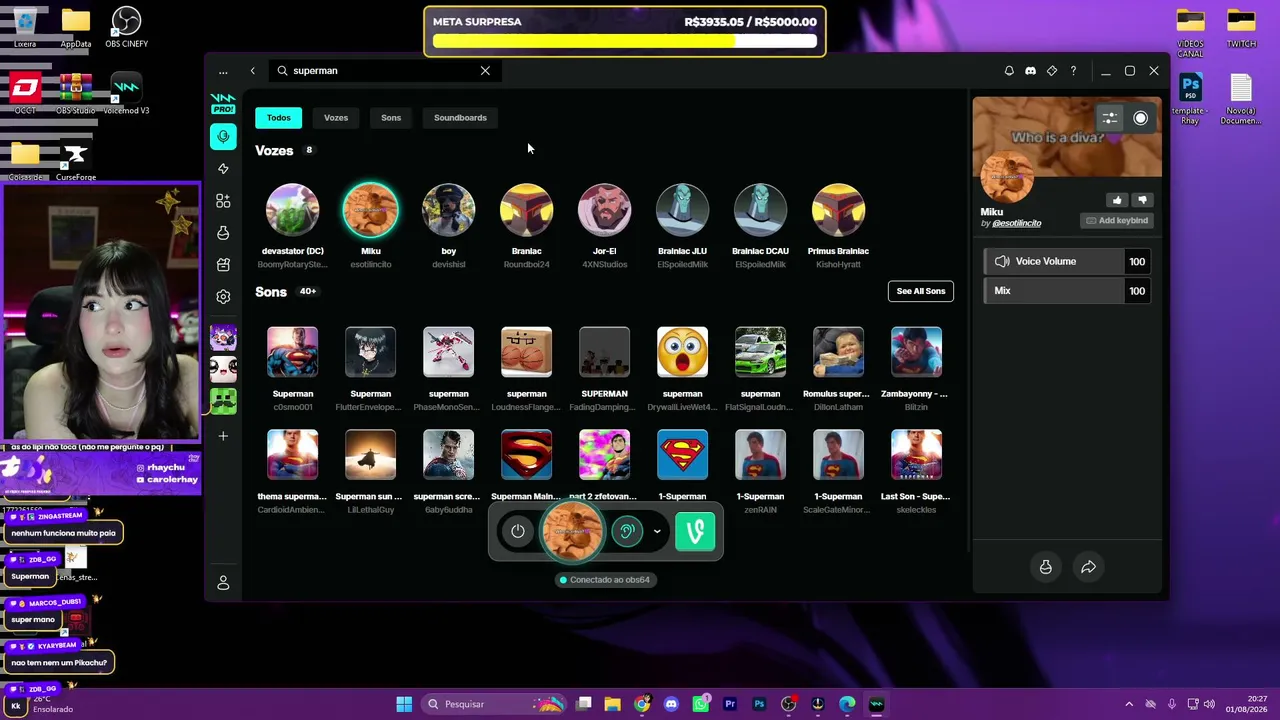Open the @esotilincito creator link

pyautogui.click(x=1016, y=223)
